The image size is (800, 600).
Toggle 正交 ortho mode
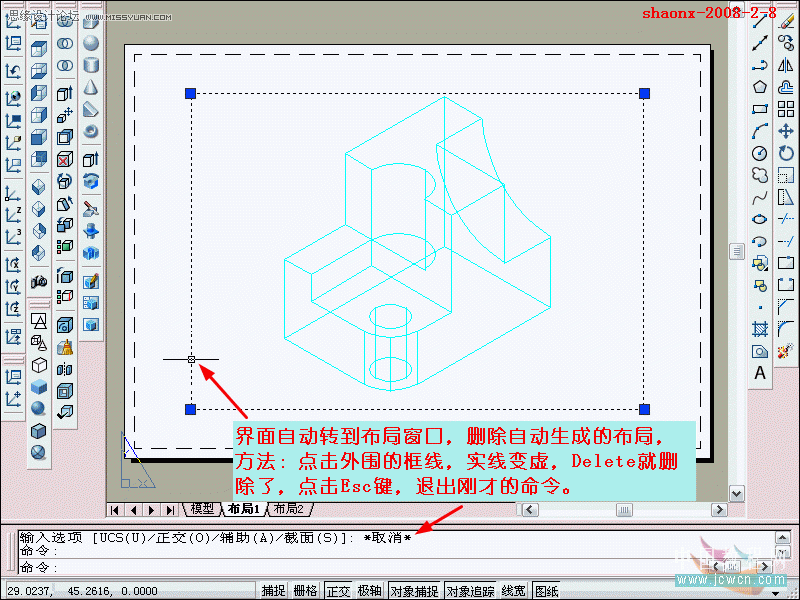[338, 591]
